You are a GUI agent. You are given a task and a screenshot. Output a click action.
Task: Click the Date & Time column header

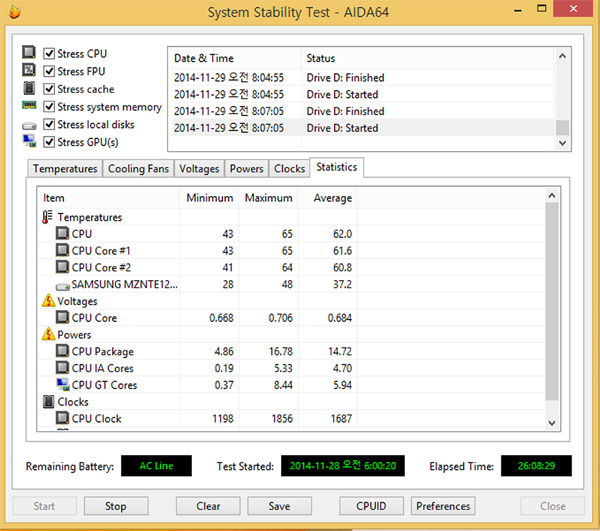click(x=235, y=58)
